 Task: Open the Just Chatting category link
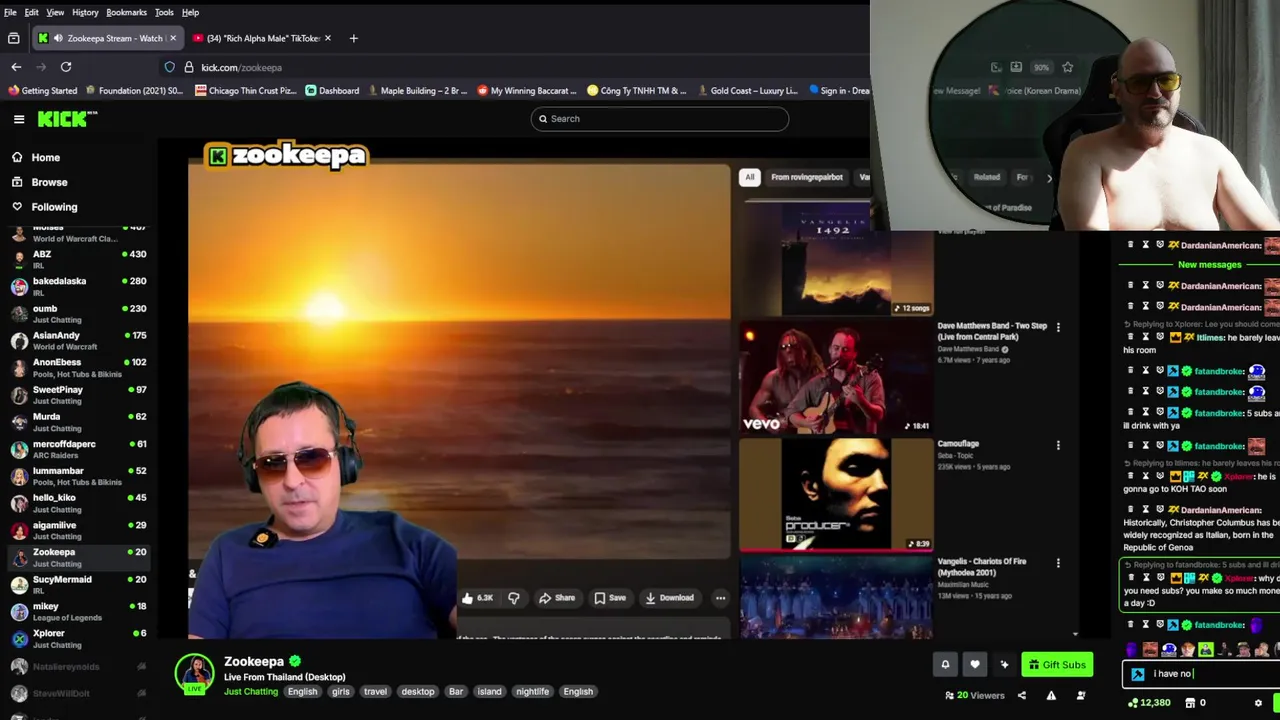point(251,691)
